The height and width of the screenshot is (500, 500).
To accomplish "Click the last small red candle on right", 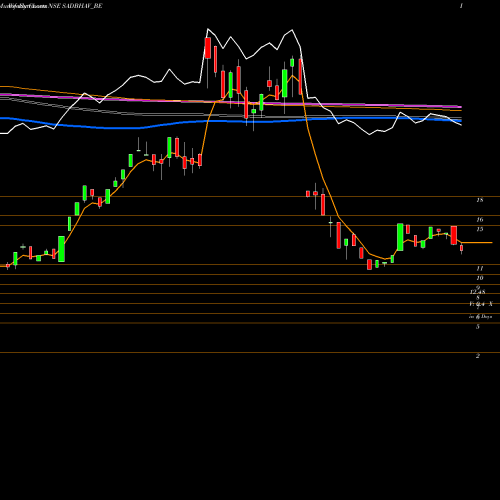I will [462, 248].
